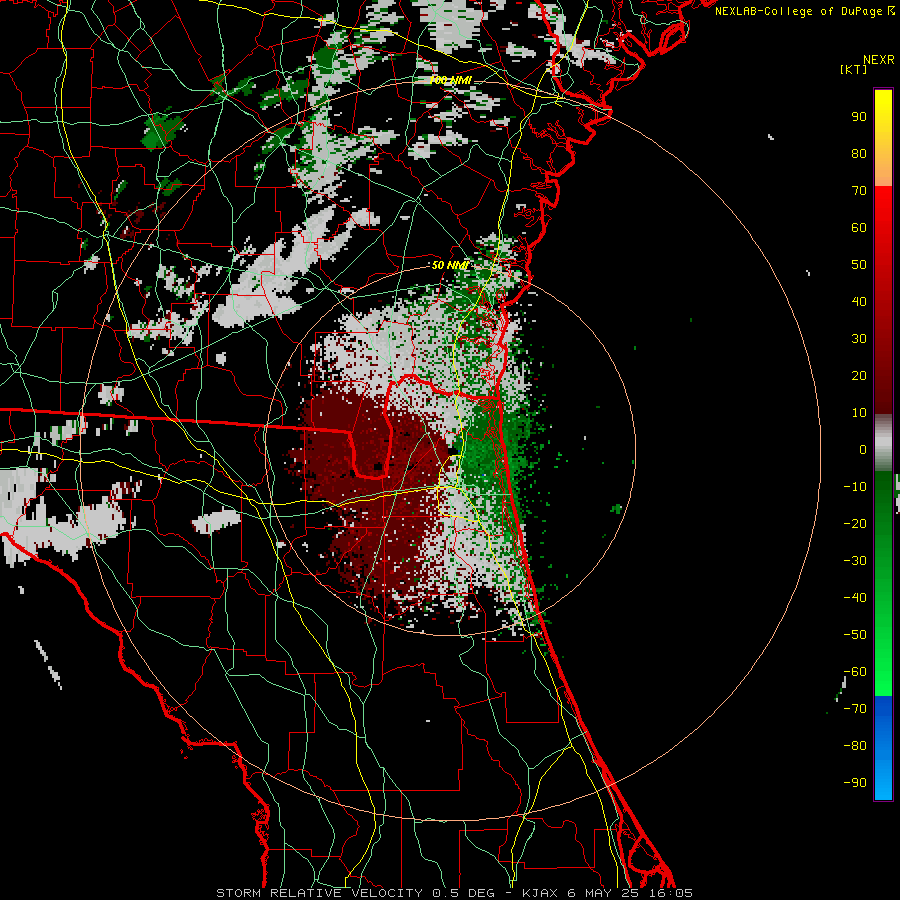900x900 pixels.
Task: Click the 50 NMI range ring label
Action: (x=450, y=265)
